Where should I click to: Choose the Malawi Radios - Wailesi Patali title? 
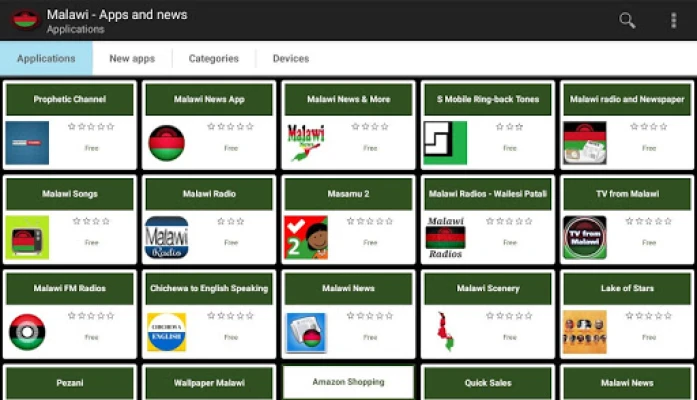point(488,194)
